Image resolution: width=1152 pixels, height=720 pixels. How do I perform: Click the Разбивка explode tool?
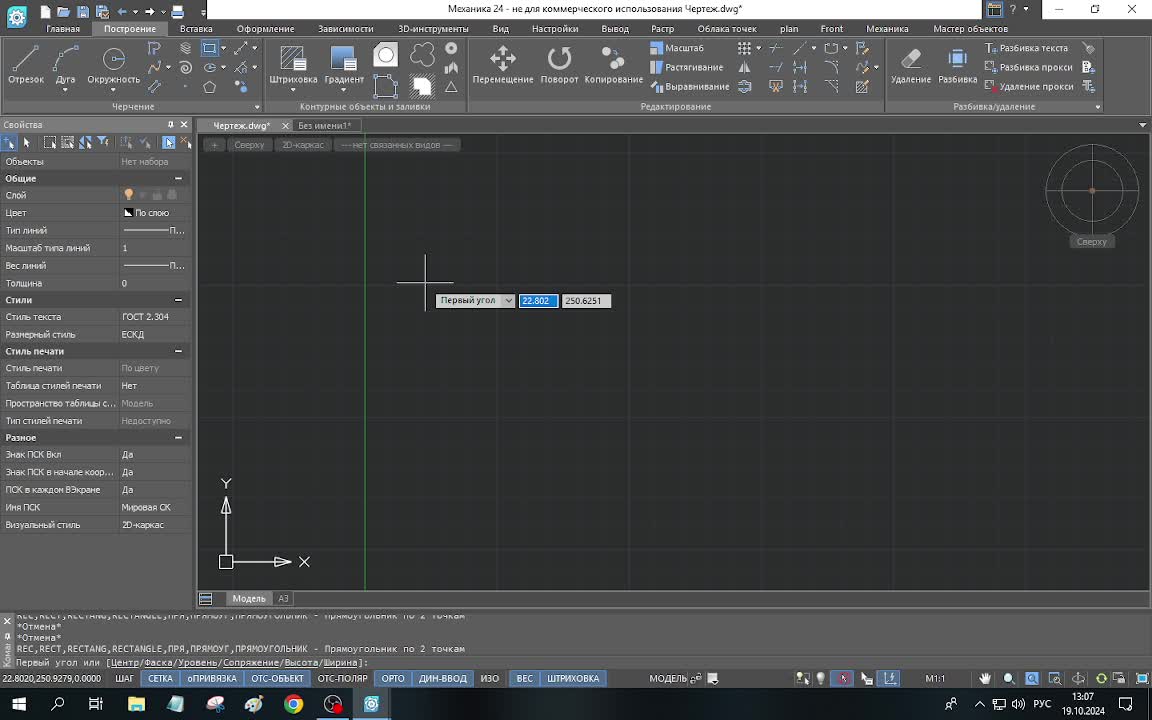(957, 65)
